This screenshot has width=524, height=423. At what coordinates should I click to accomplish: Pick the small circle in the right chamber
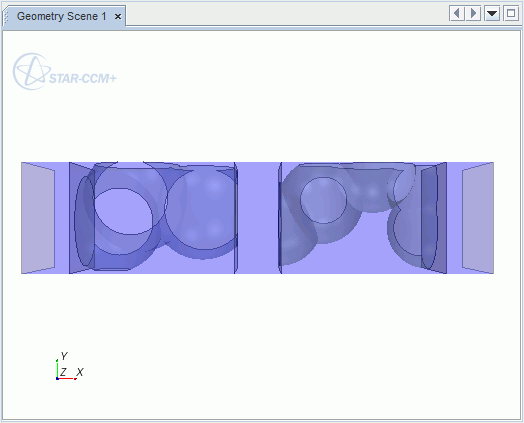point(323,200)
